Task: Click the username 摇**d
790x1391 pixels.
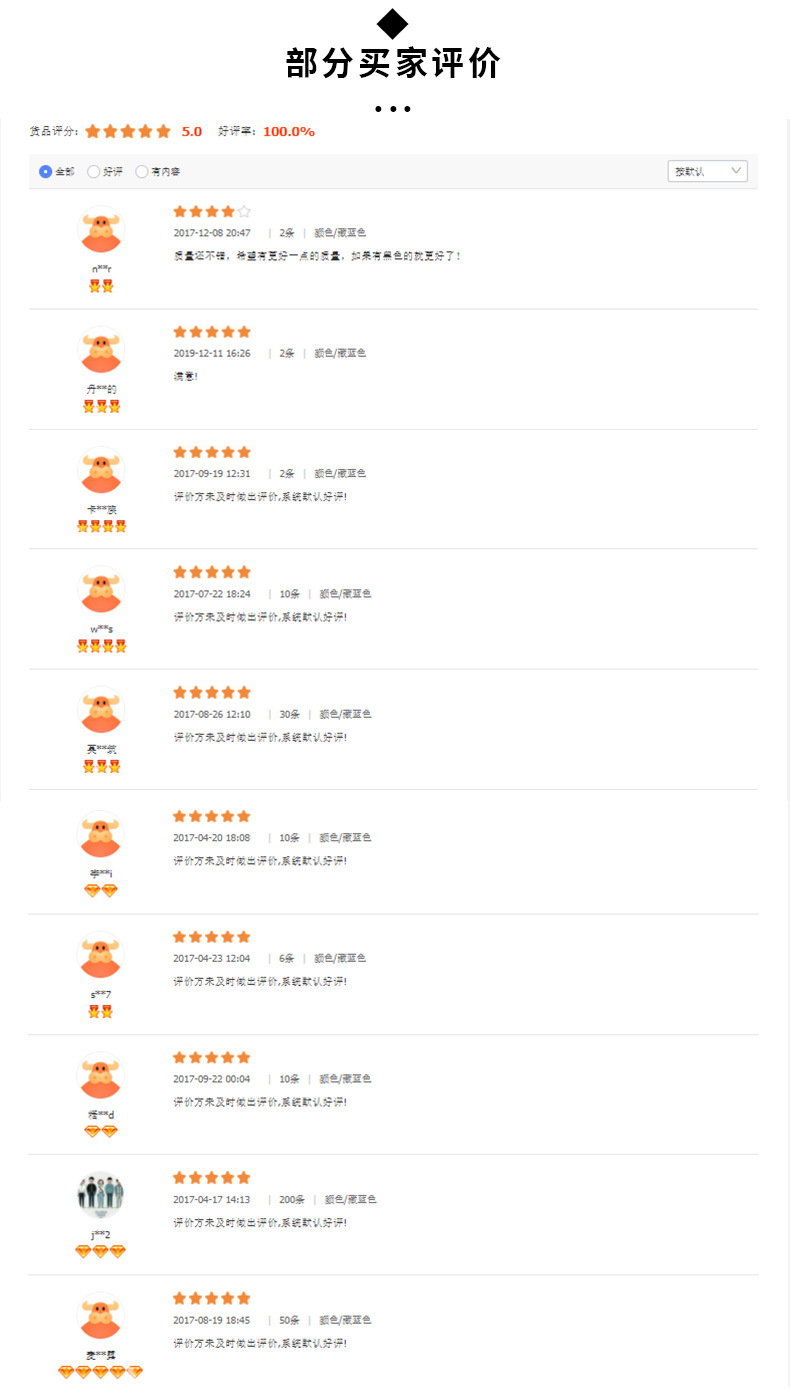Action: pos(101,1114)
